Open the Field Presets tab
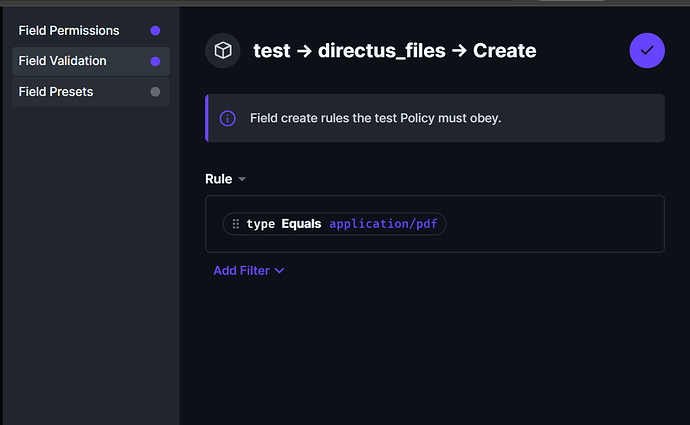 coord(56,93)
